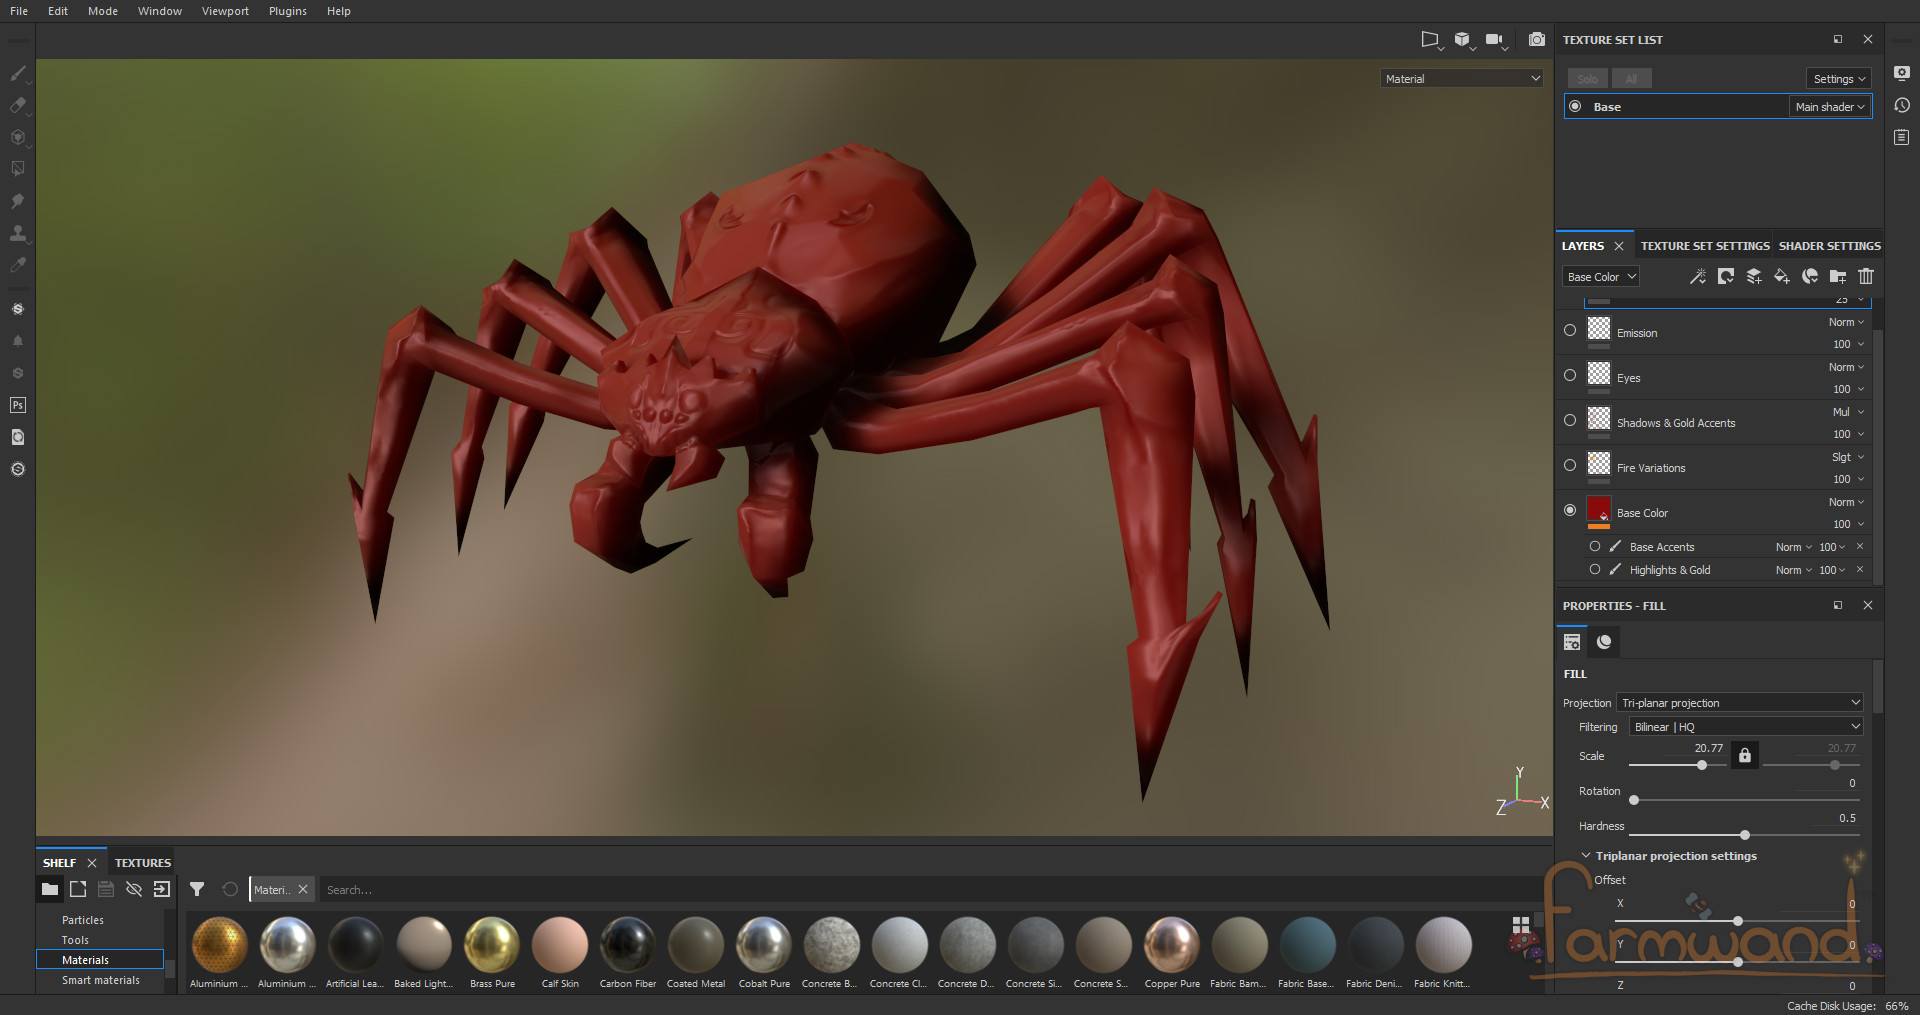Image resolution: width=1920 pixels, height=1015 pixels.
Task: Select the Material picker eyedropper tool
Action: click(x=17, y=265)
